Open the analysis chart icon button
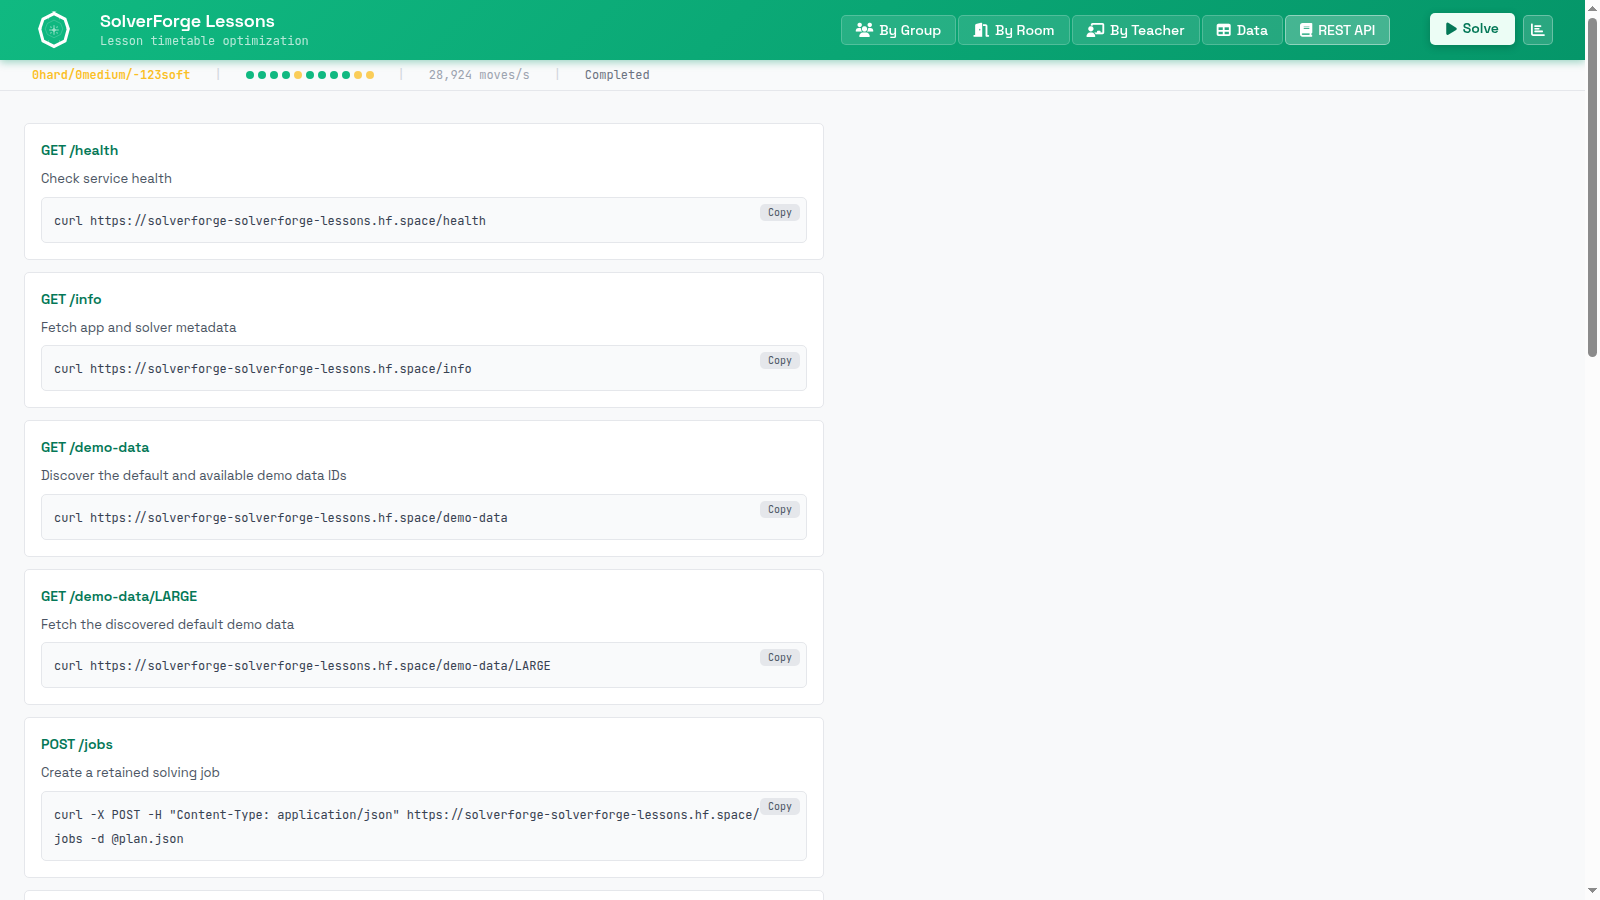The width and height of the screenshot is (1600, 900). (1538, 30)
